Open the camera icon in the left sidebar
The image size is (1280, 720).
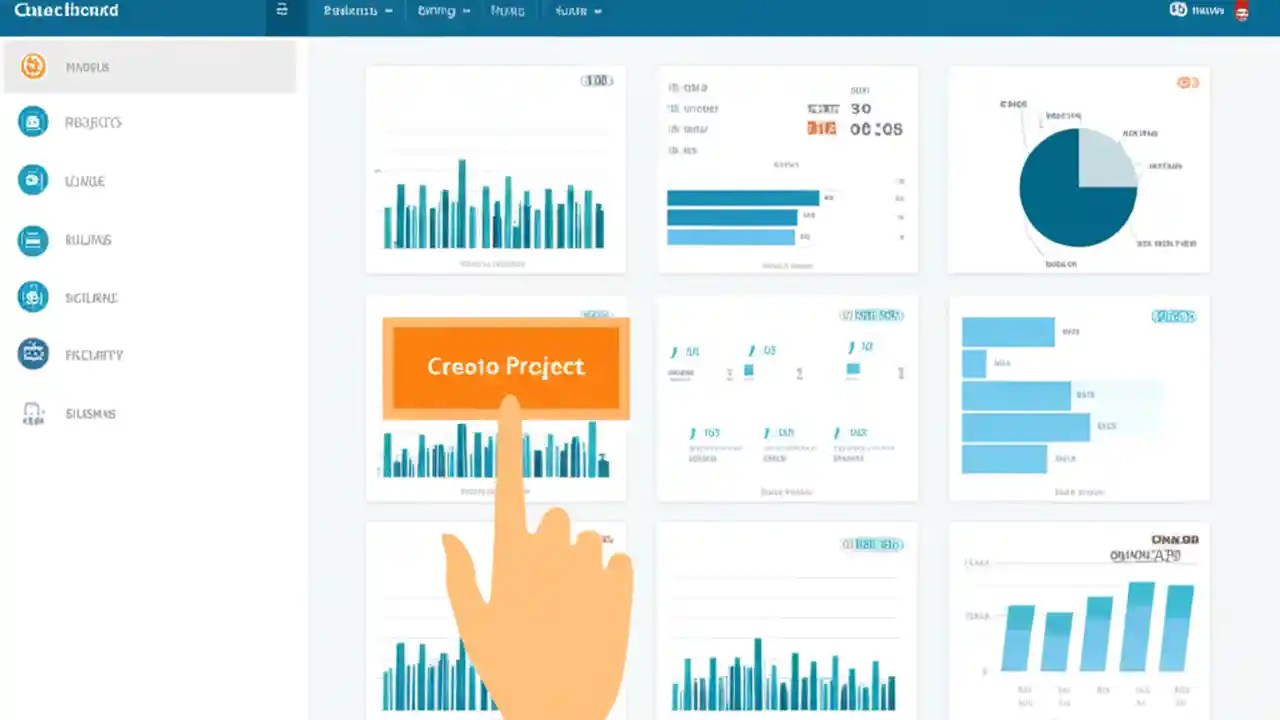click(x=33, y=181)
